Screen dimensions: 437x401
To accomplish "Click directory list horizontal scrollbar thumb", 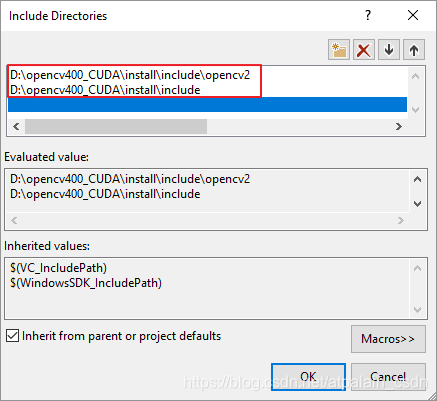I will pos(116,126).
